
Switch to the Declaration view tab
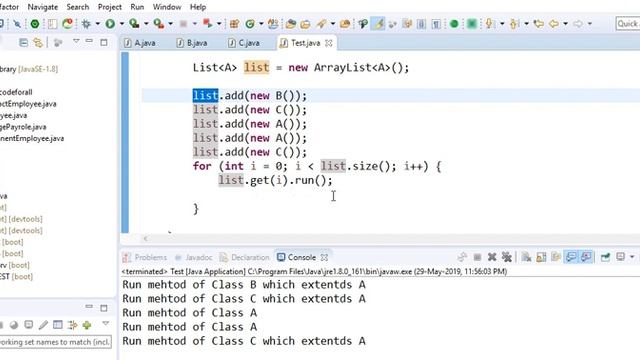pyautogui.click(x=245, y=258)
